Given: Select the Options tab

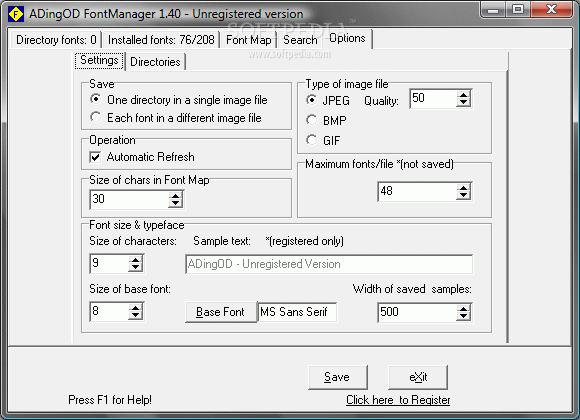Looking at the screenshot, I should click(347, 38).
